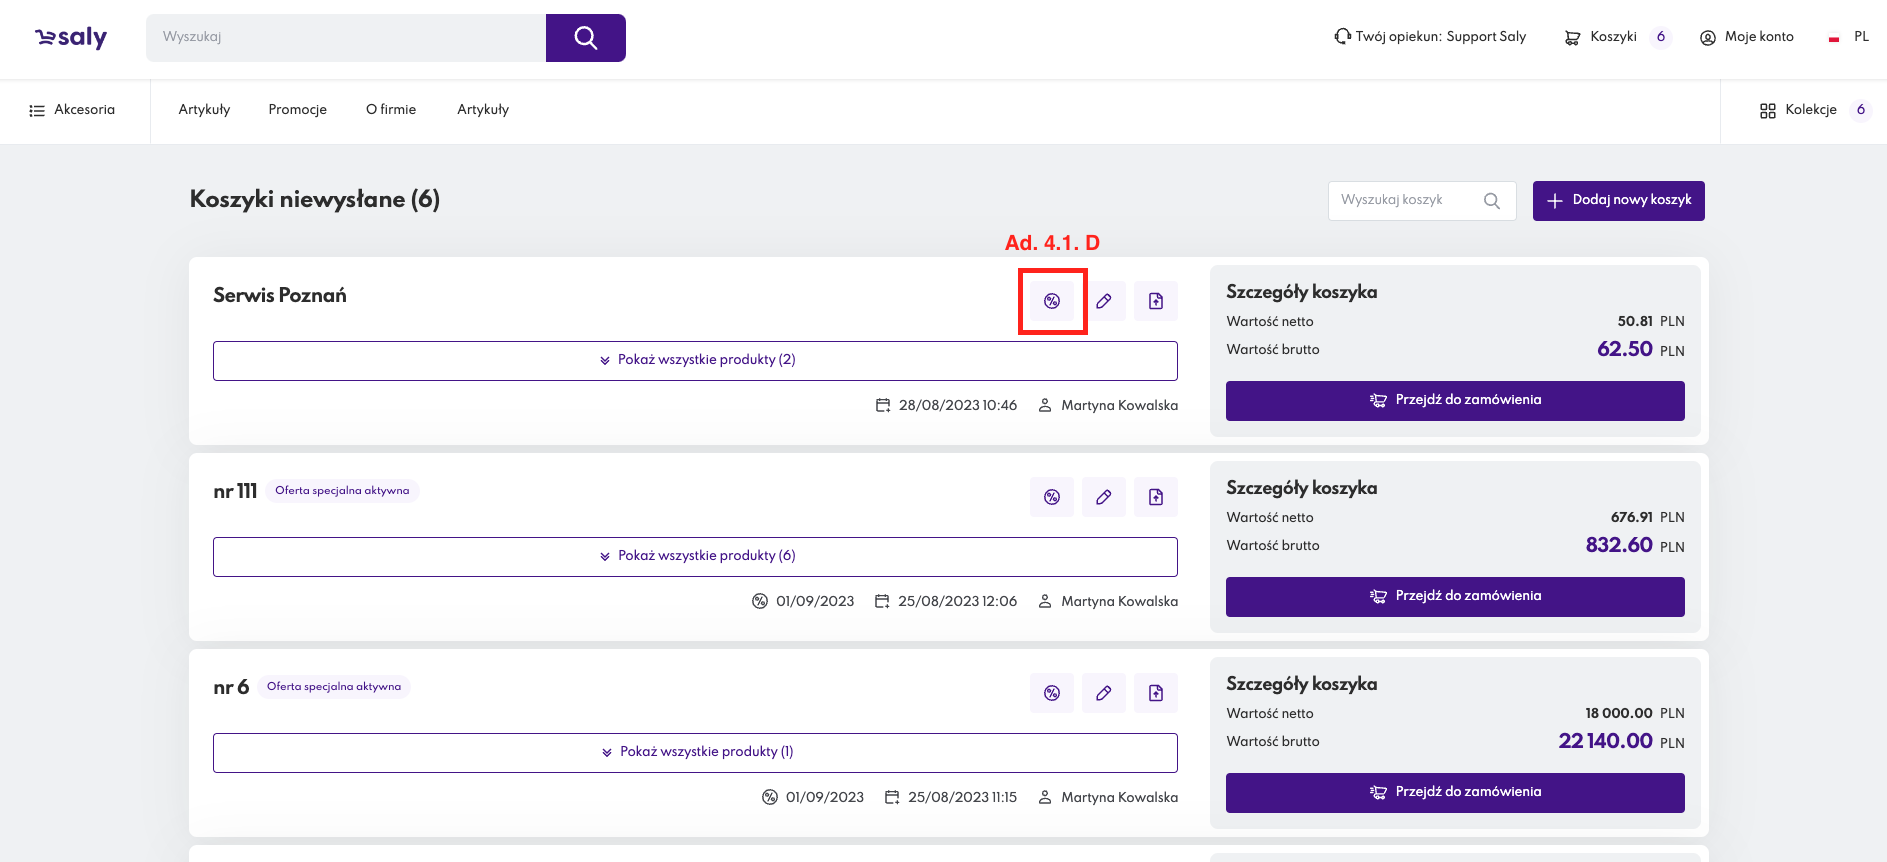
Task: Export basket nr 6 using file icon
Action: (x=1156, y=693)
